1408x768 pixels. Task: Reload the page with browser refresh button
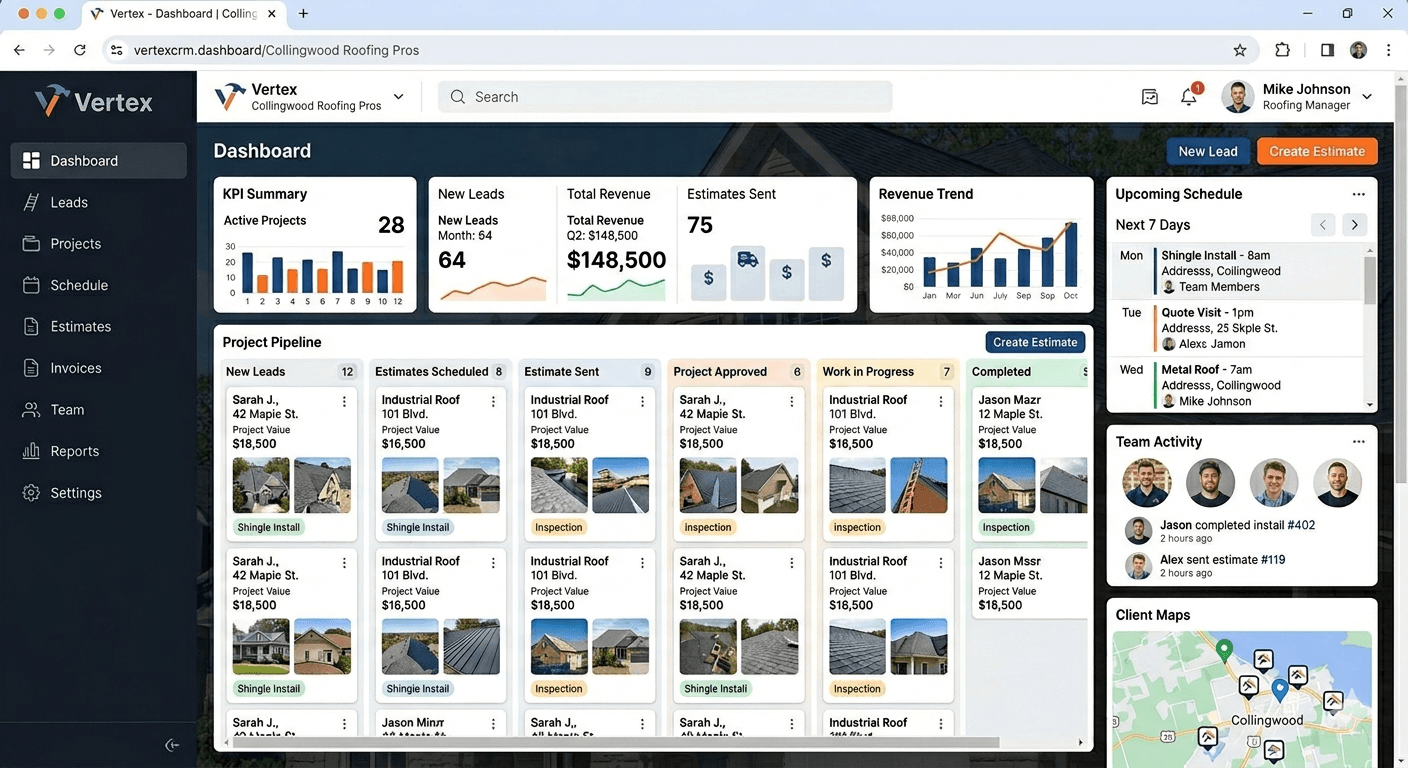point(80,50)
